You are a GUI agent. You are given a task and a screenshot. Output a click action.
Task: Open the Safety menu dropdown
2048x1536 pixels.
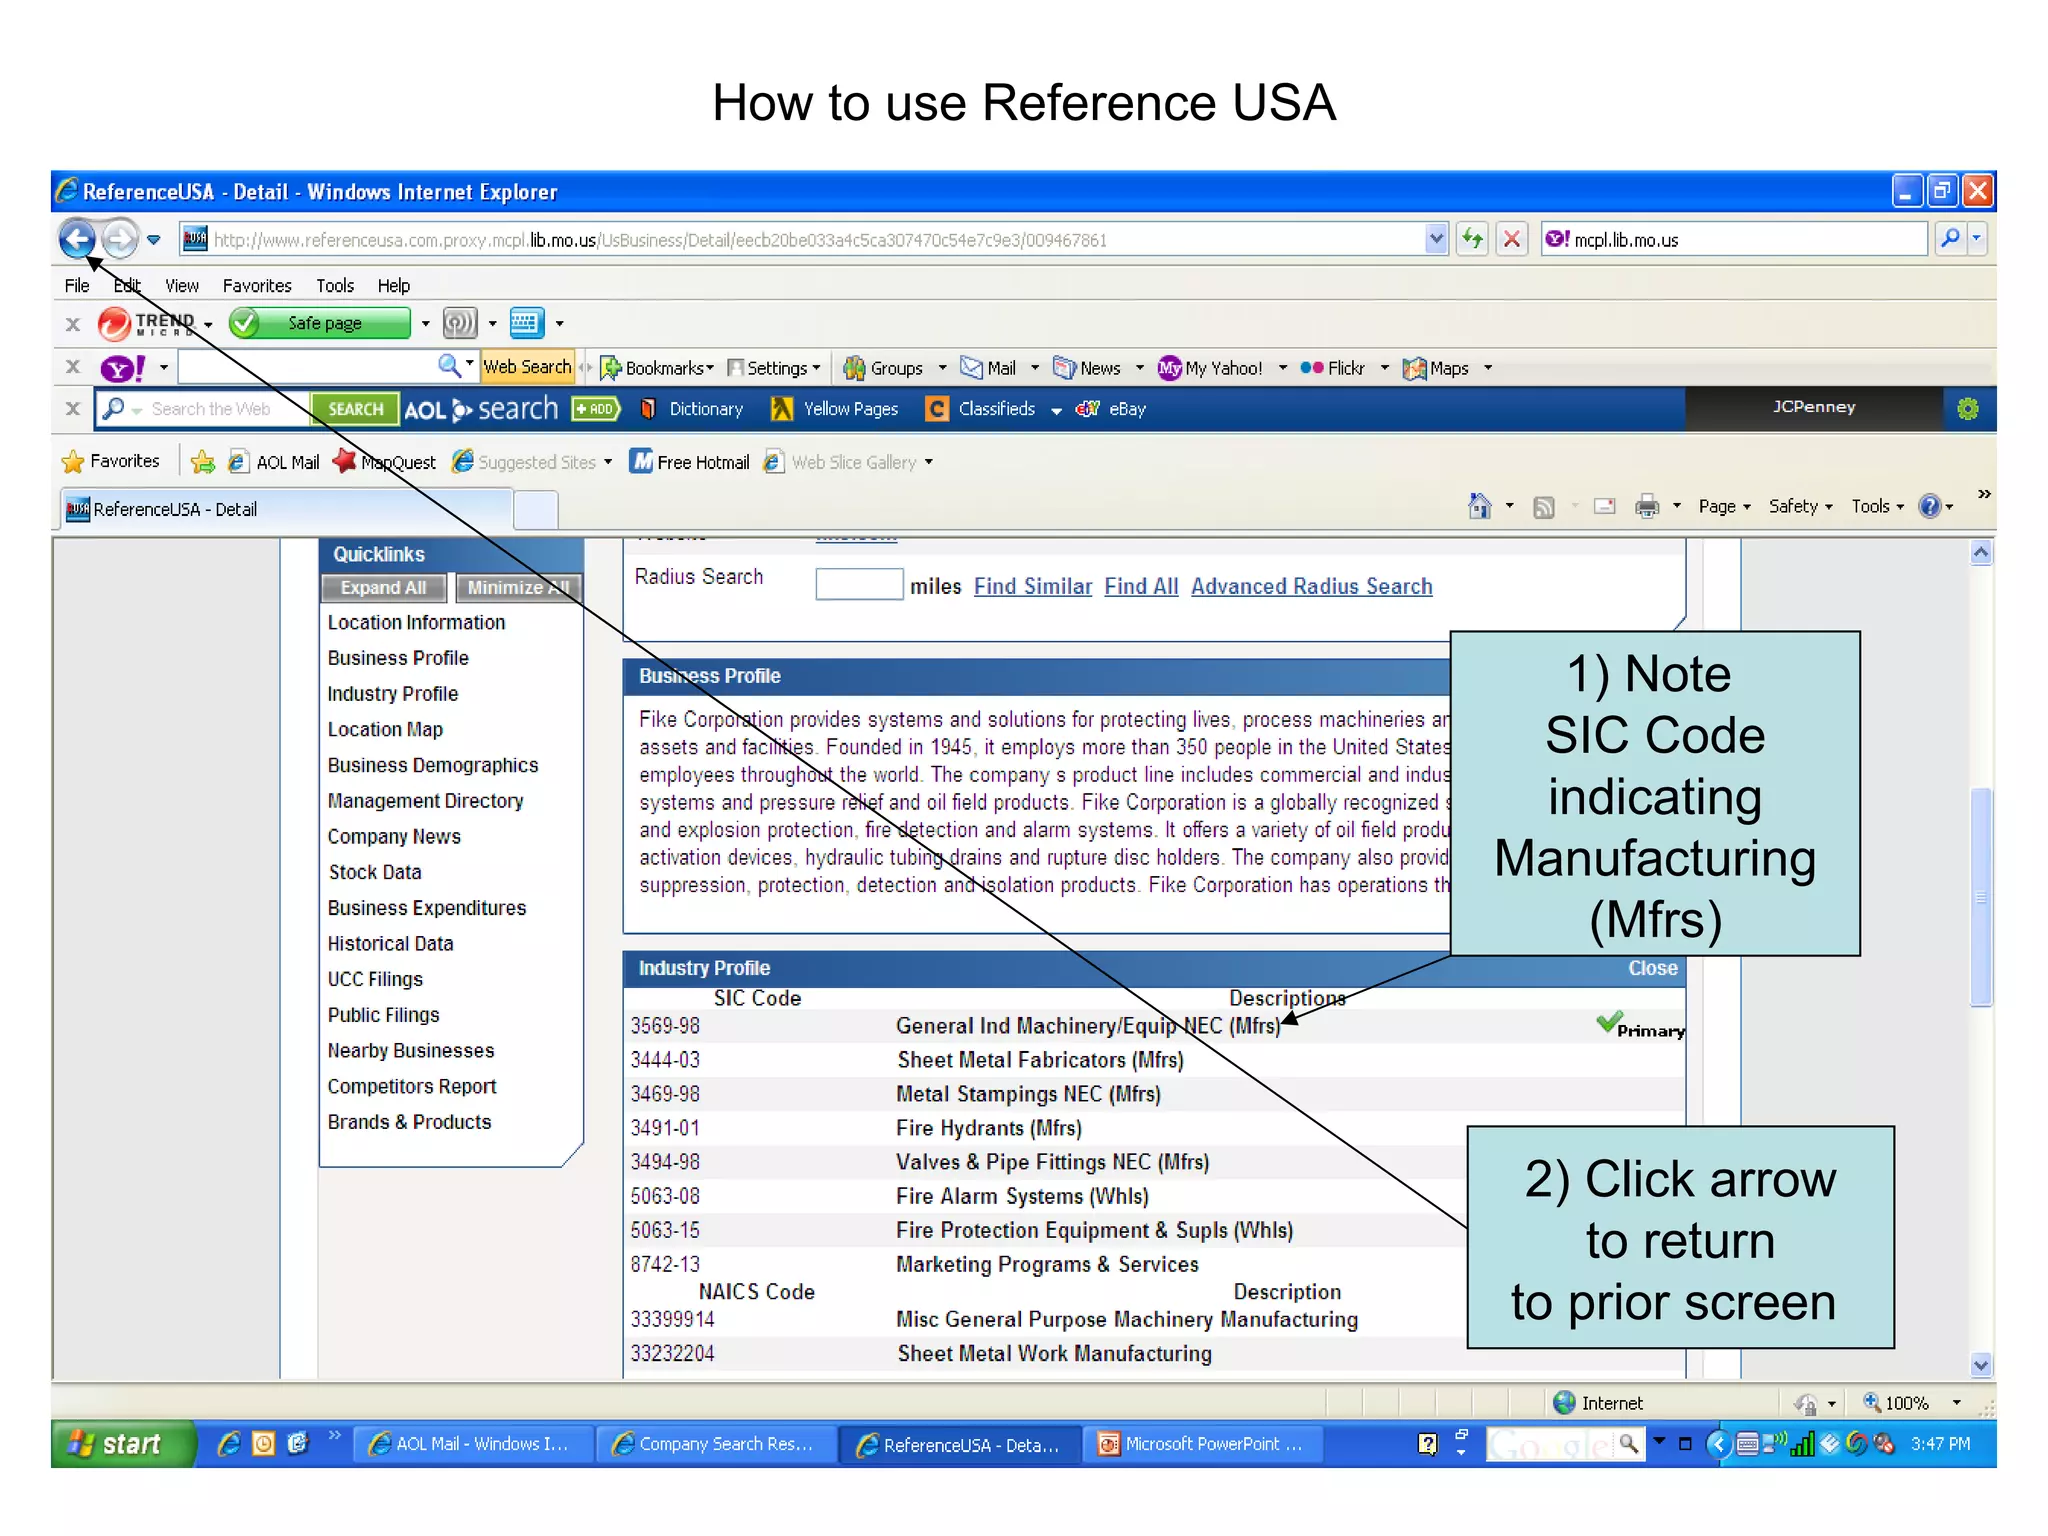pyautogui.click(x=1800, y=506)
